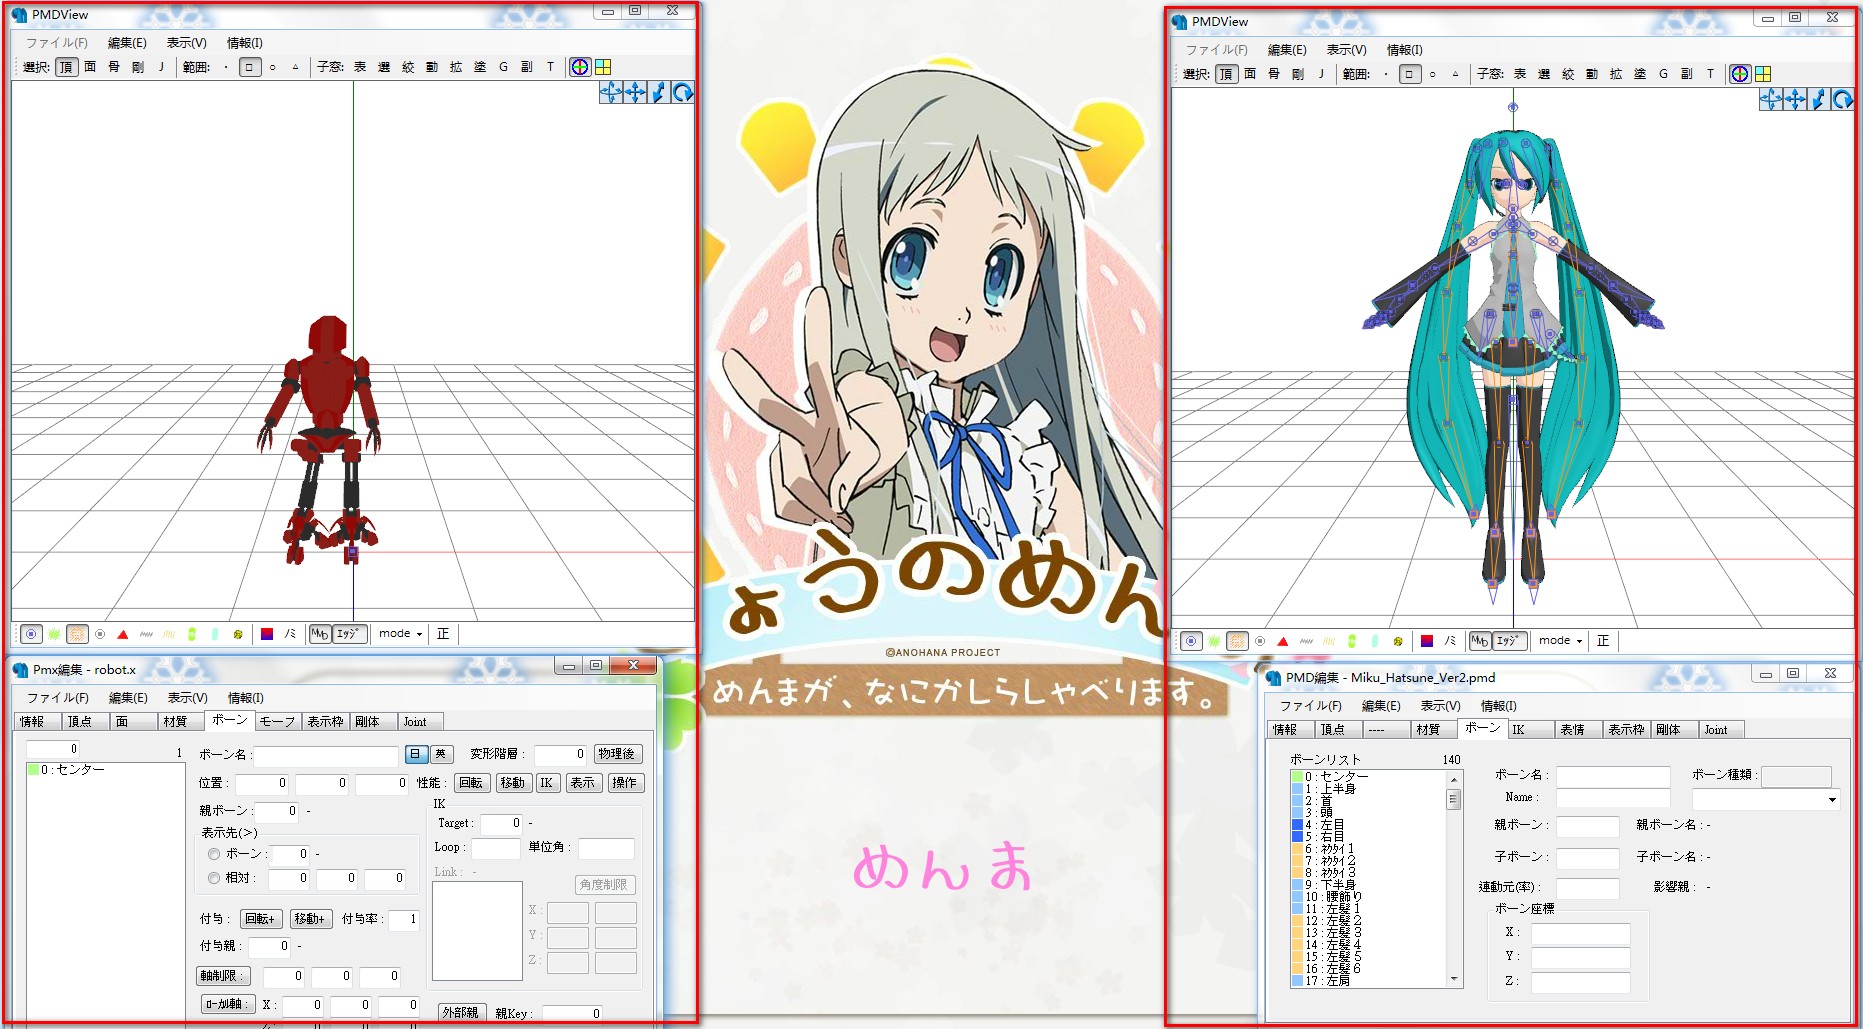Click the red triangle icon in the left PMDView bottom bar

click(x=123, y=634)
